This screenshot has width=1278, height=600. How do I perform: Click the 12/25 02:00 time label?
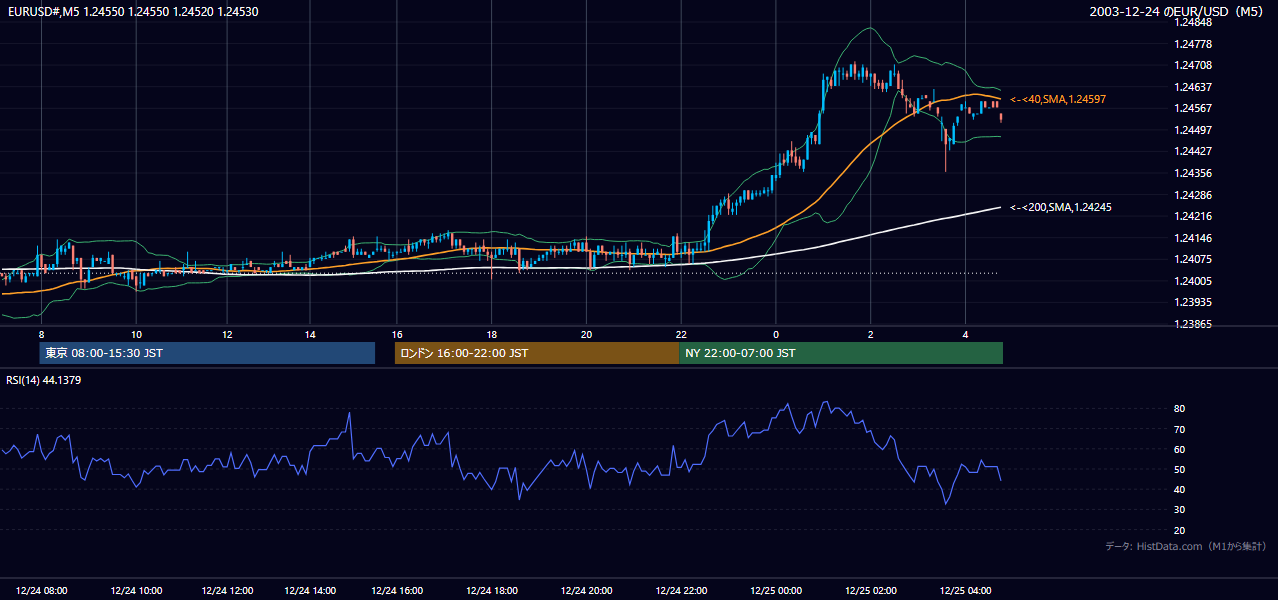tap(870, 590)
